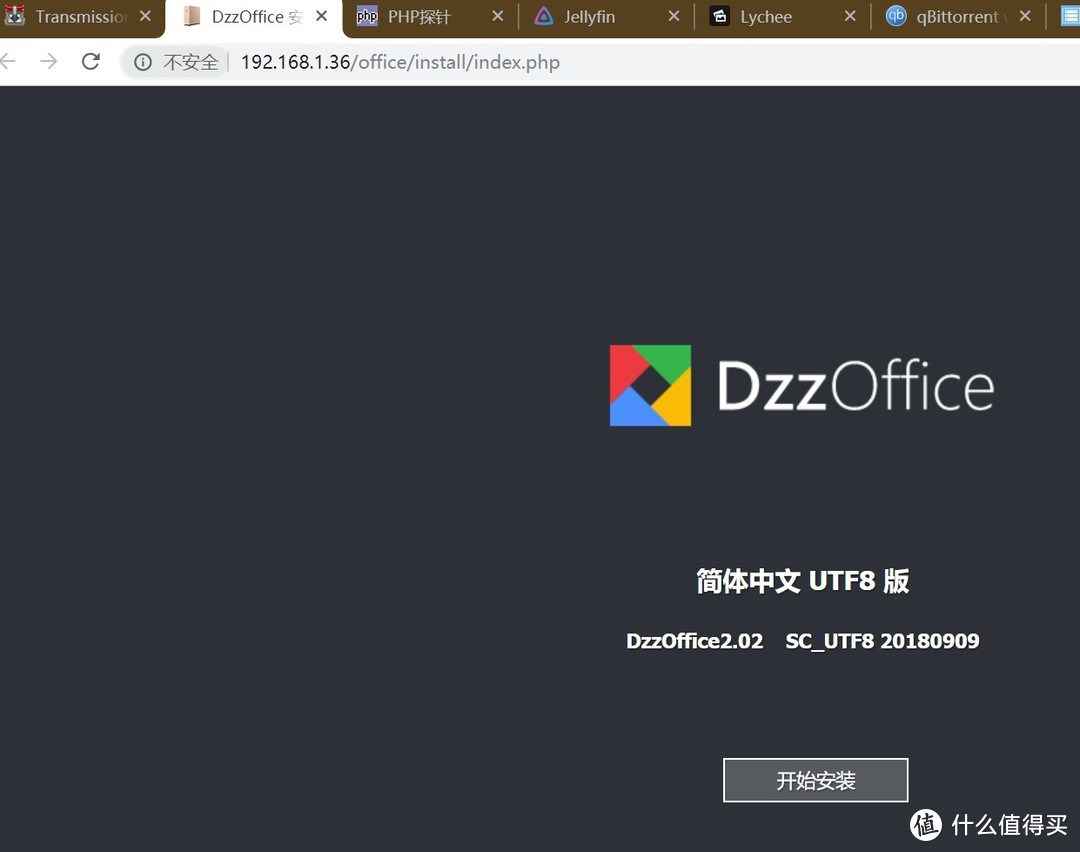Viewport: 1080px width, 852px height.
Task: Click the DzzOffice2.02 version text
Action: (694, 641)
